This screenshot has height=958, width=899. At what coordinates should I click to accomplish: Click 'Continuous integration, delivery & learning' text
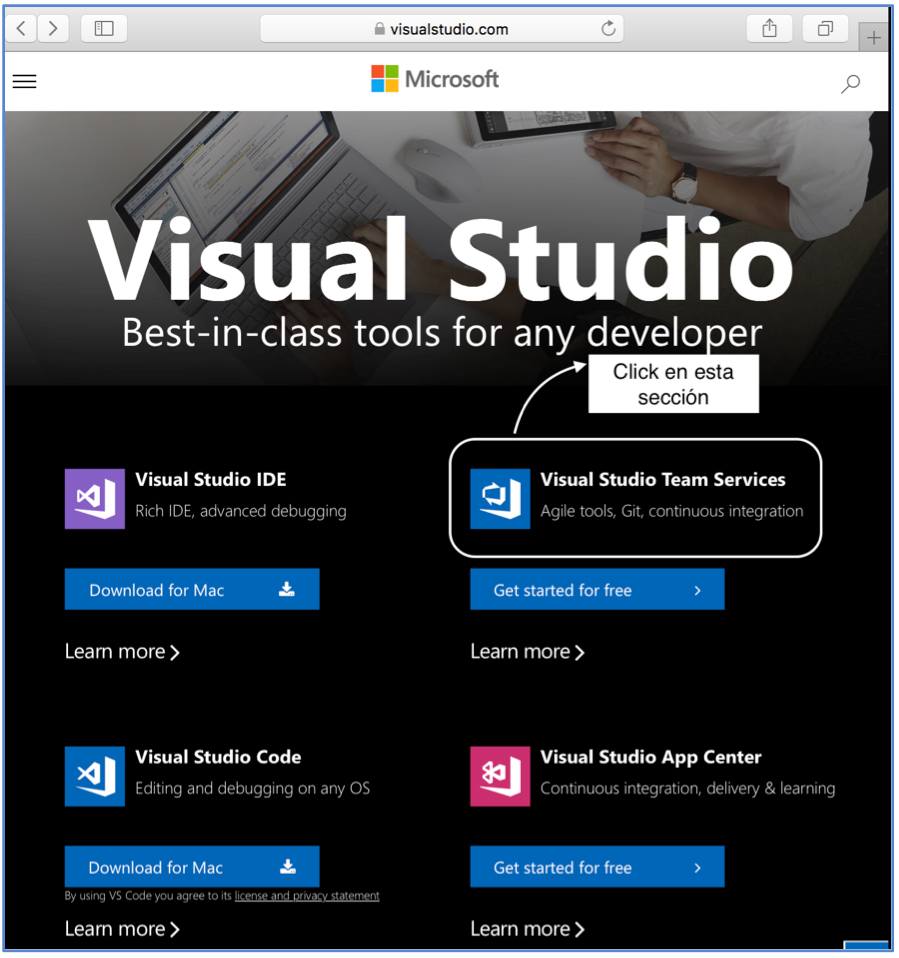tap(688, 789)
